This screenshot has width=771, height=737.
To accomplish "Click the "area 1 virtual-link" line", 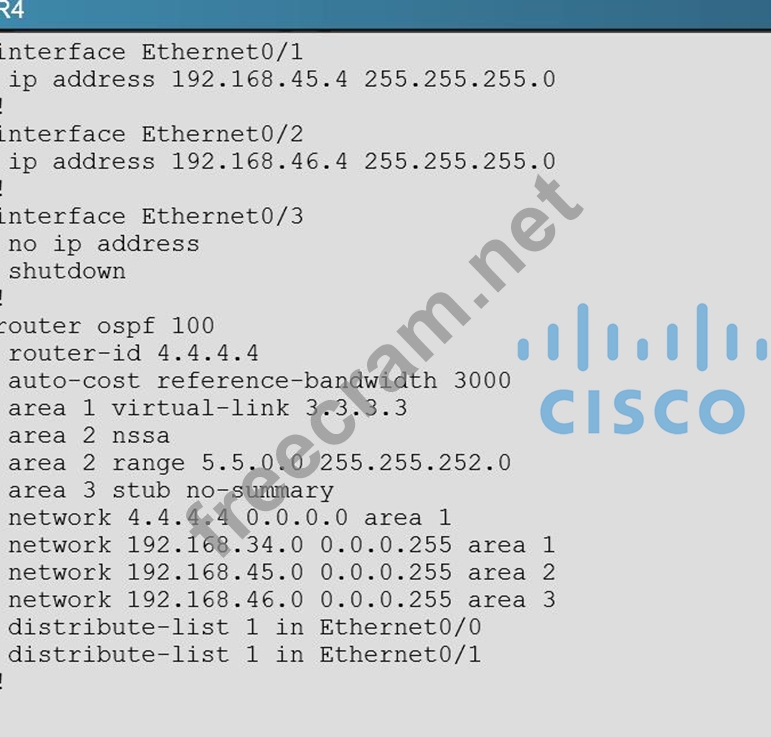I will pos(207,408).
